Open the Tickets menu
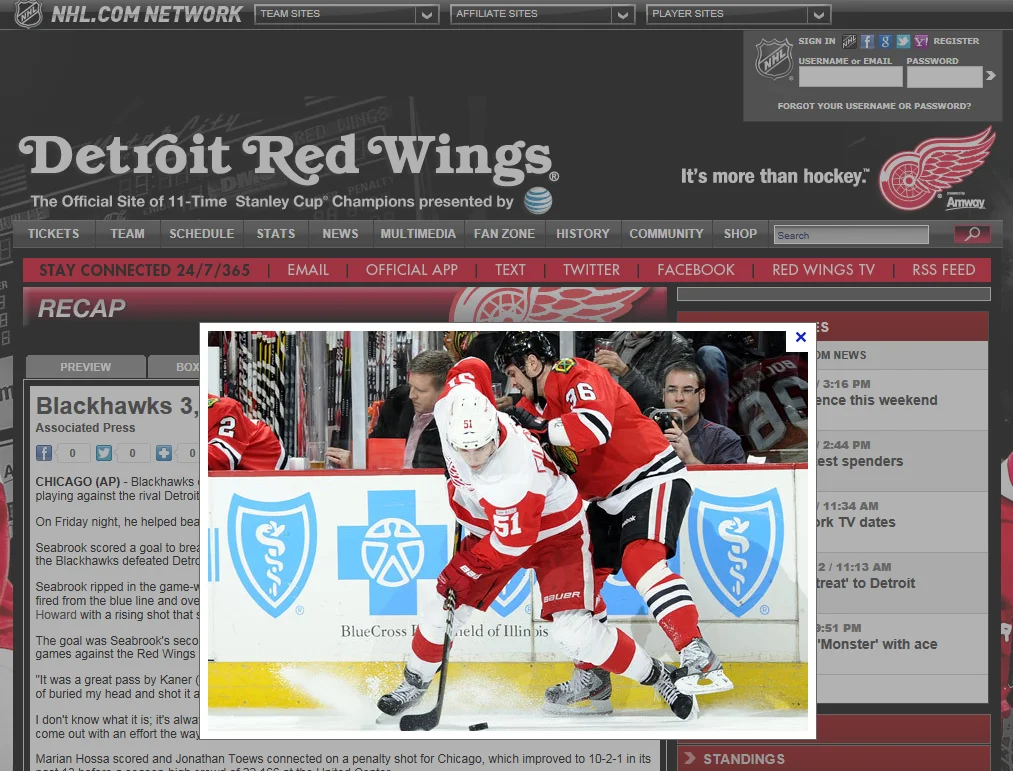 (x=54, y=233)
